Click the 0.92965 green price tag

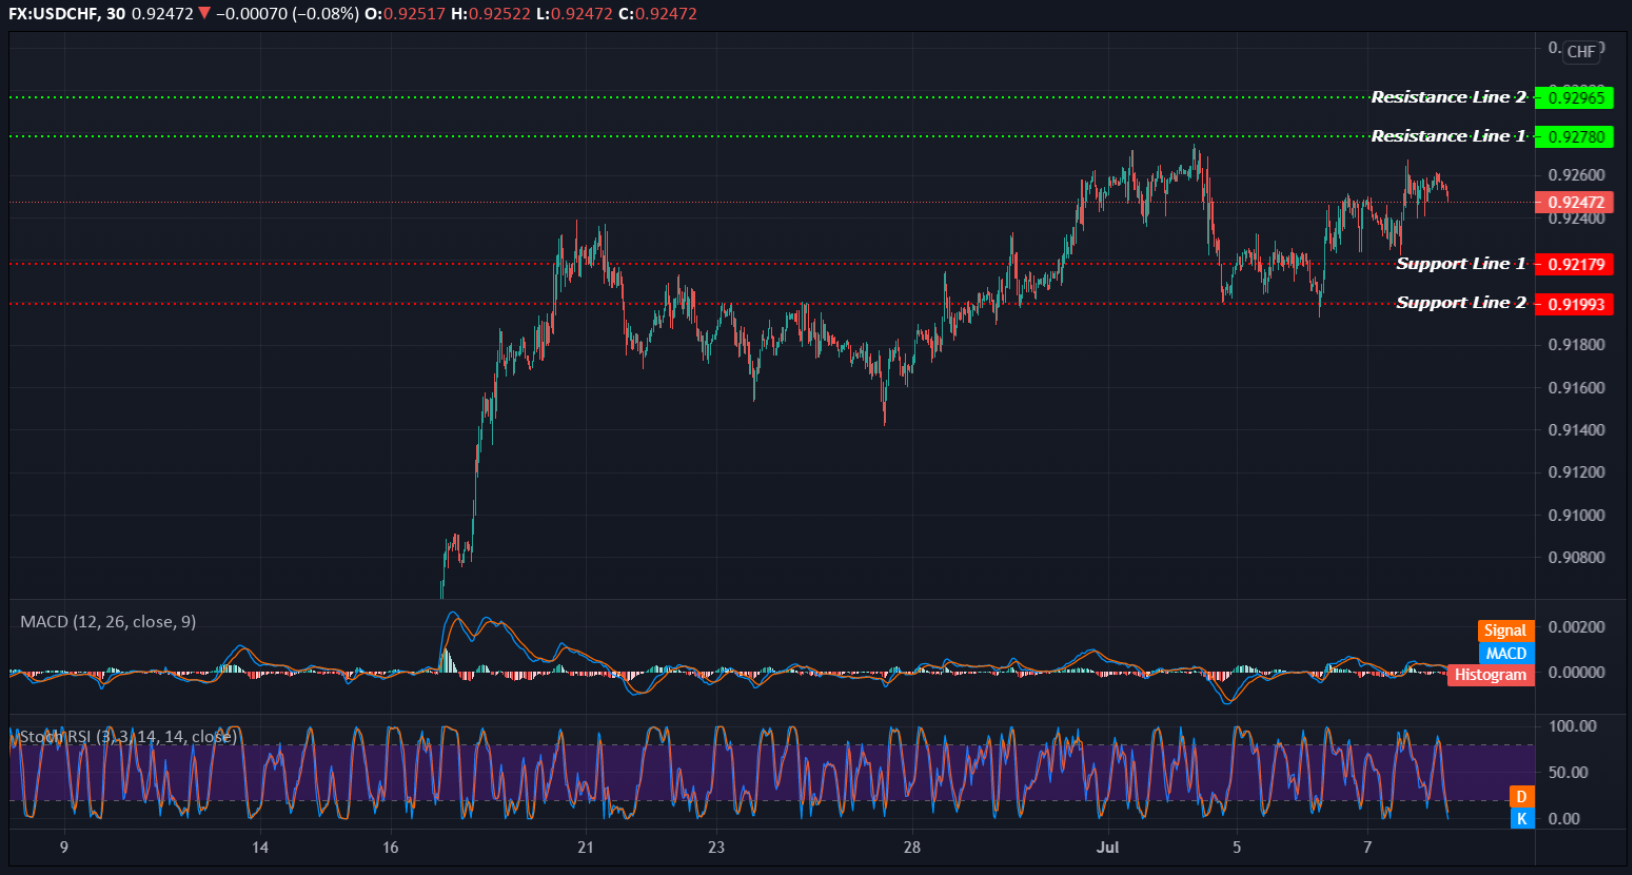(1575, 98)
